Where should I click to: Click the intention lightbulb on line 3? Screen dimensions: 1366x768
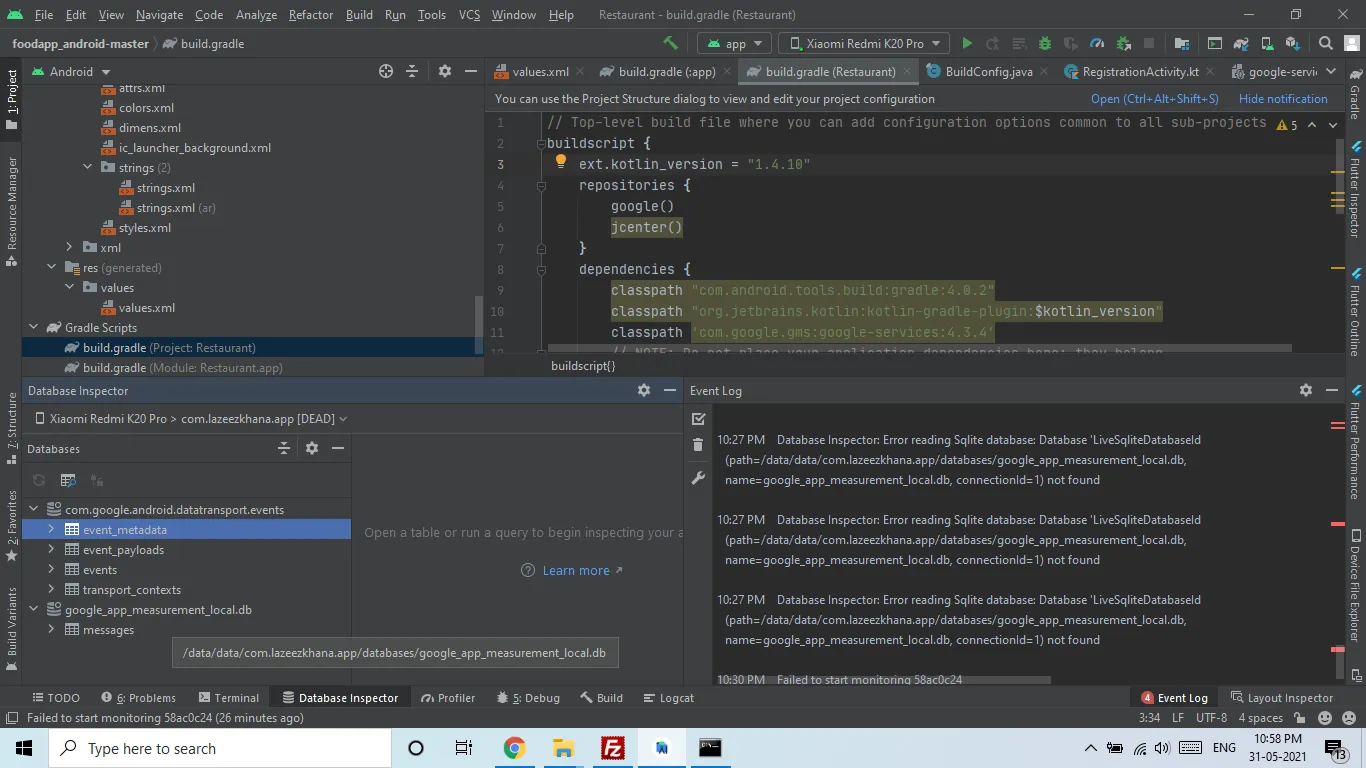point(561,162)
